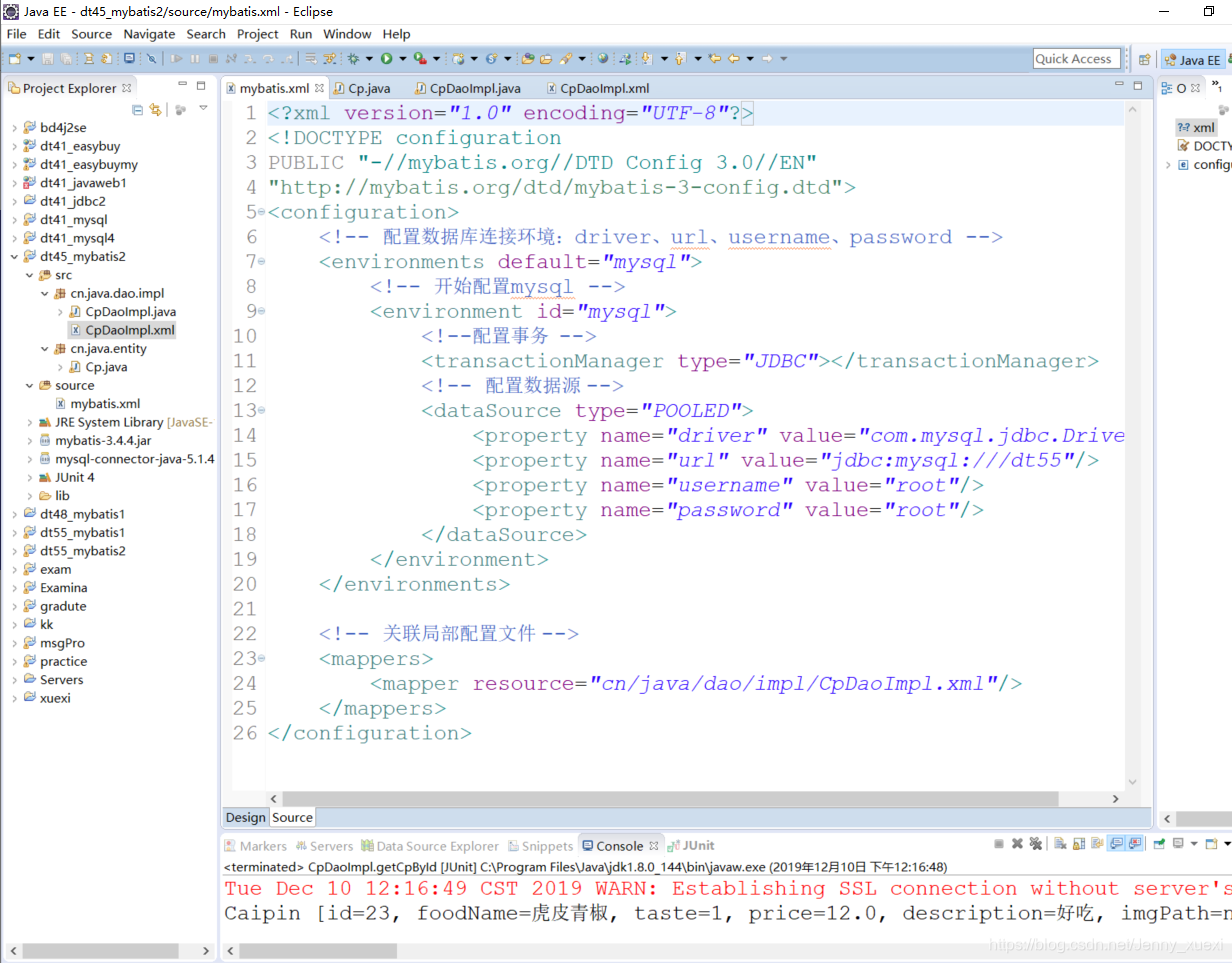
Task: Toggle Scroll Lock in Console toolbar
Action: [1079, 844]
